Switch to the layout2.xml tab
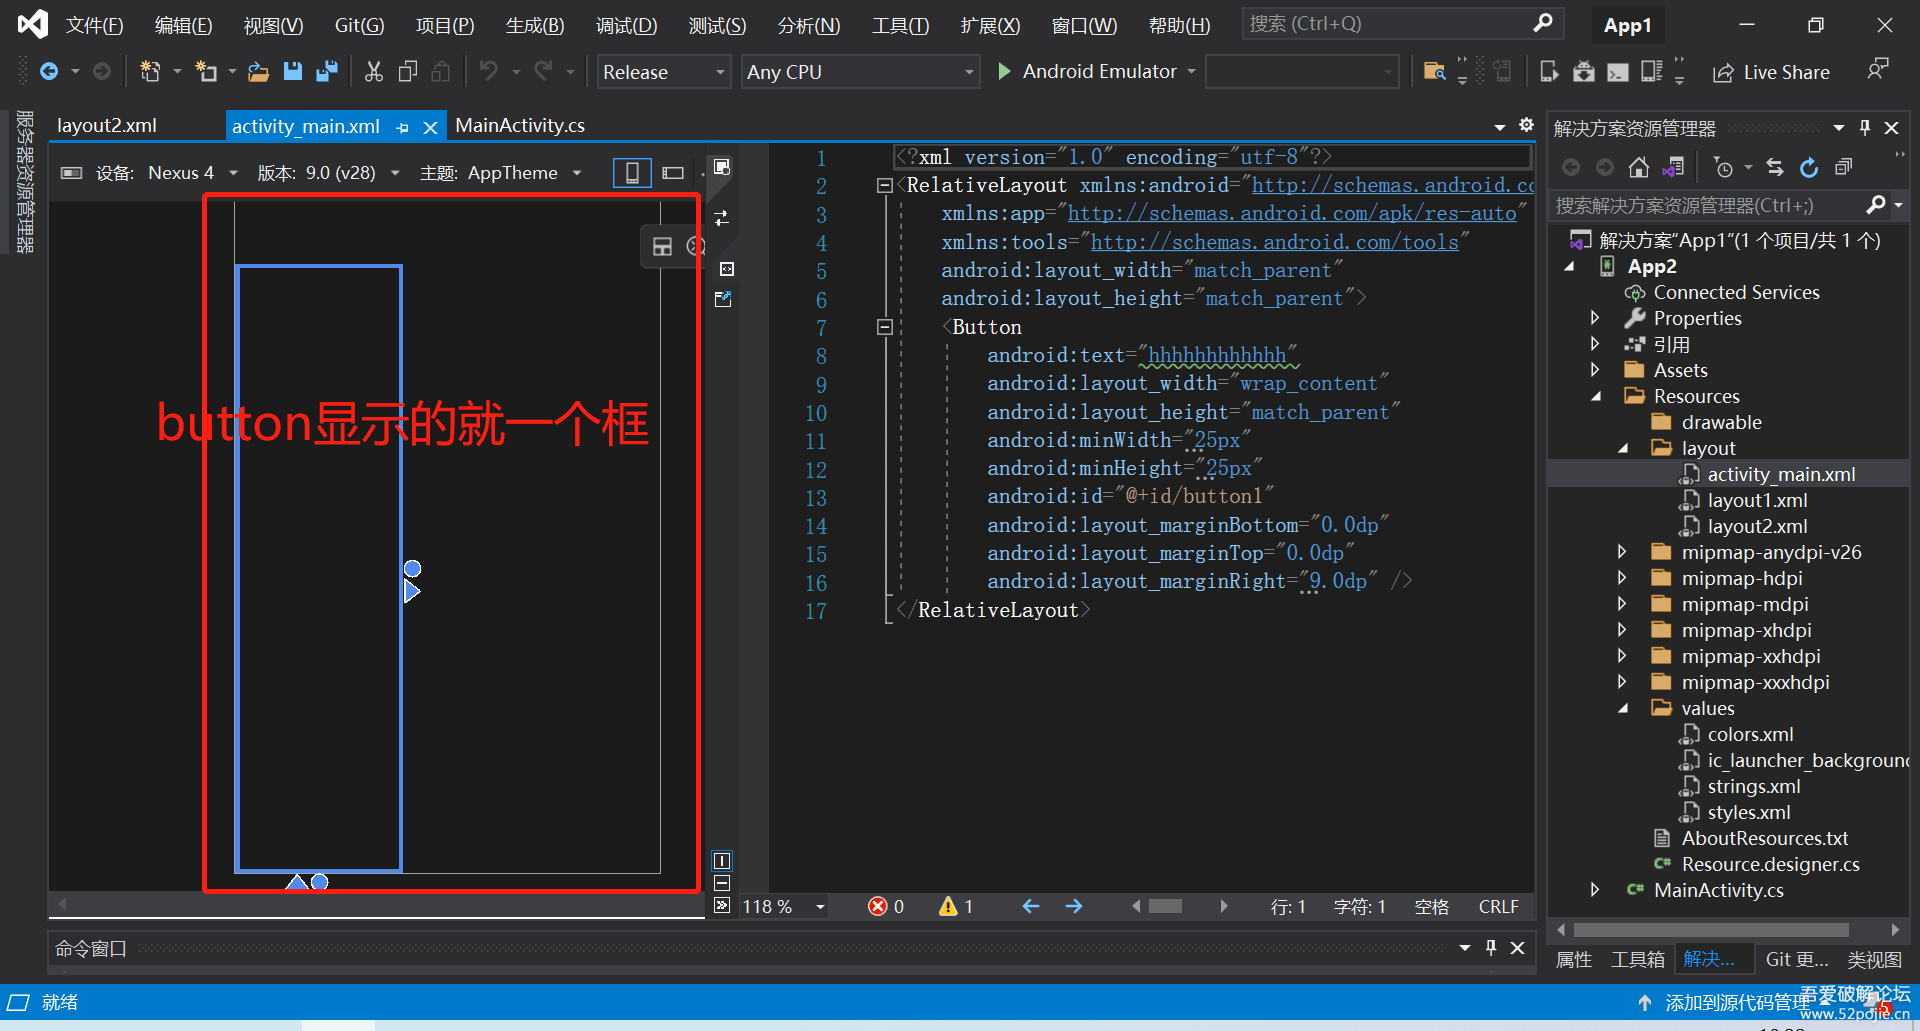1920x1031 pixels. [x=107, y=126]
